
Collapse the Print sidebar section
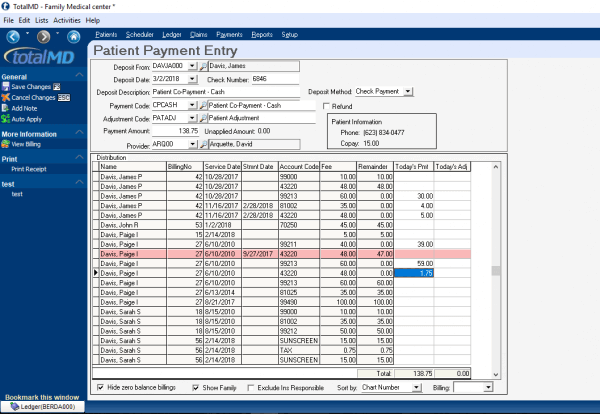[80, 157]
